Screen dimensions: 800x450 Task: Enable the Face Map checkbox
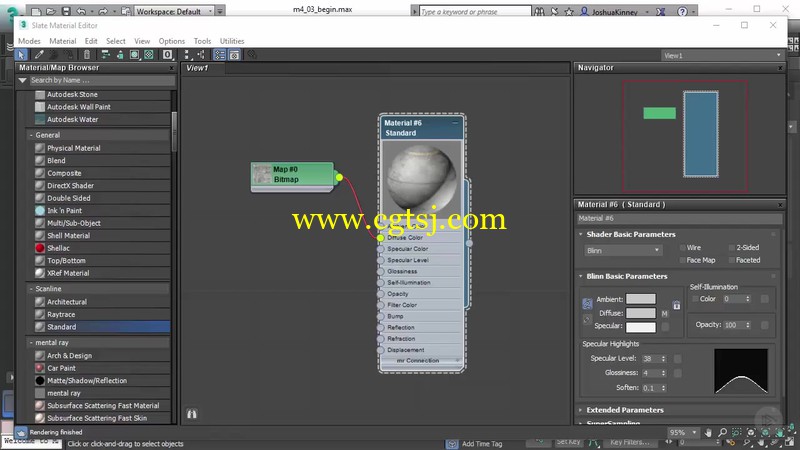click(x=683, y=260)
